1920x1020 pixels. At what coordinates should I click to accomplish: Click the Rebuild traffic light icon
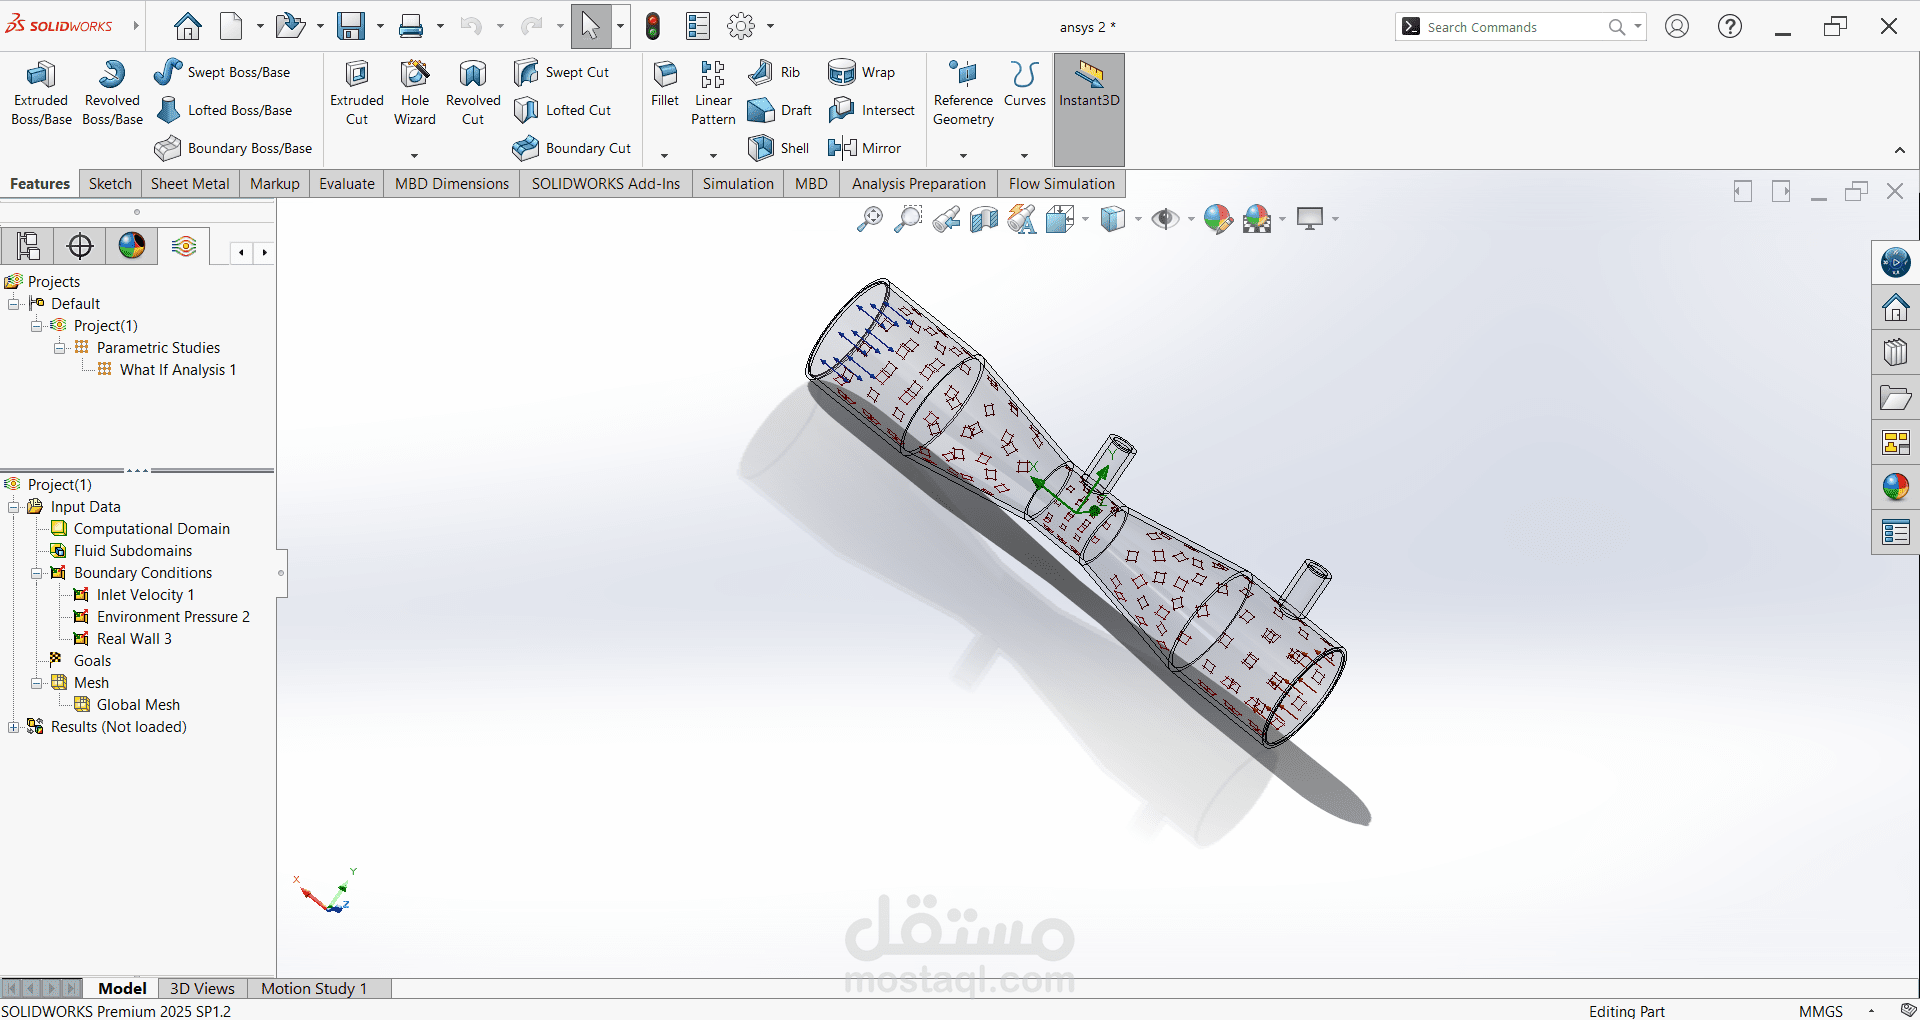(x=653, y=26)
